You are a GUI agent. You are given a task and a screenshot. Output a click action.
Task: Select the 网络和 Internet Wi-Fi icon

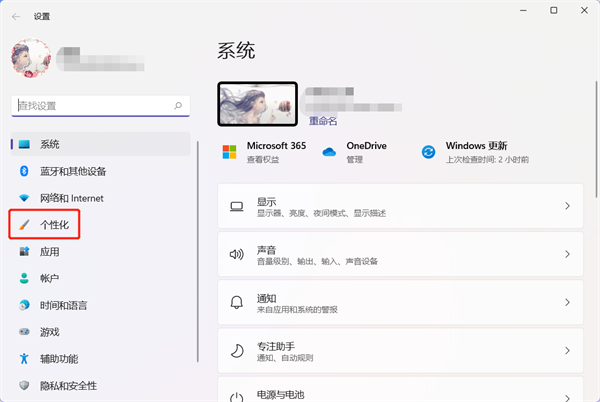point(24,198)
